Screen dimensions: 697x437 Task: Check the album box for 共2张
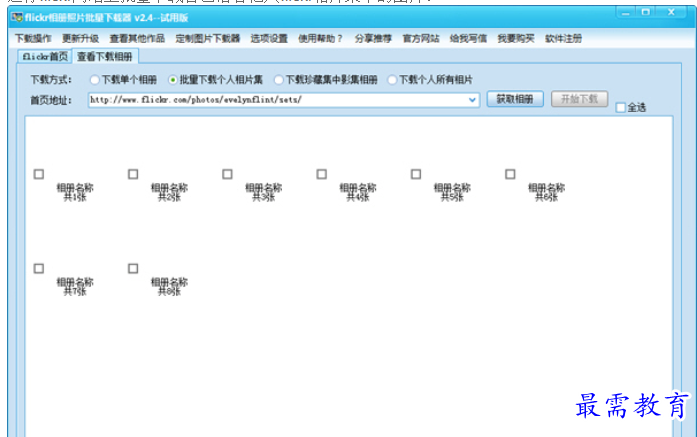[133, 174]
